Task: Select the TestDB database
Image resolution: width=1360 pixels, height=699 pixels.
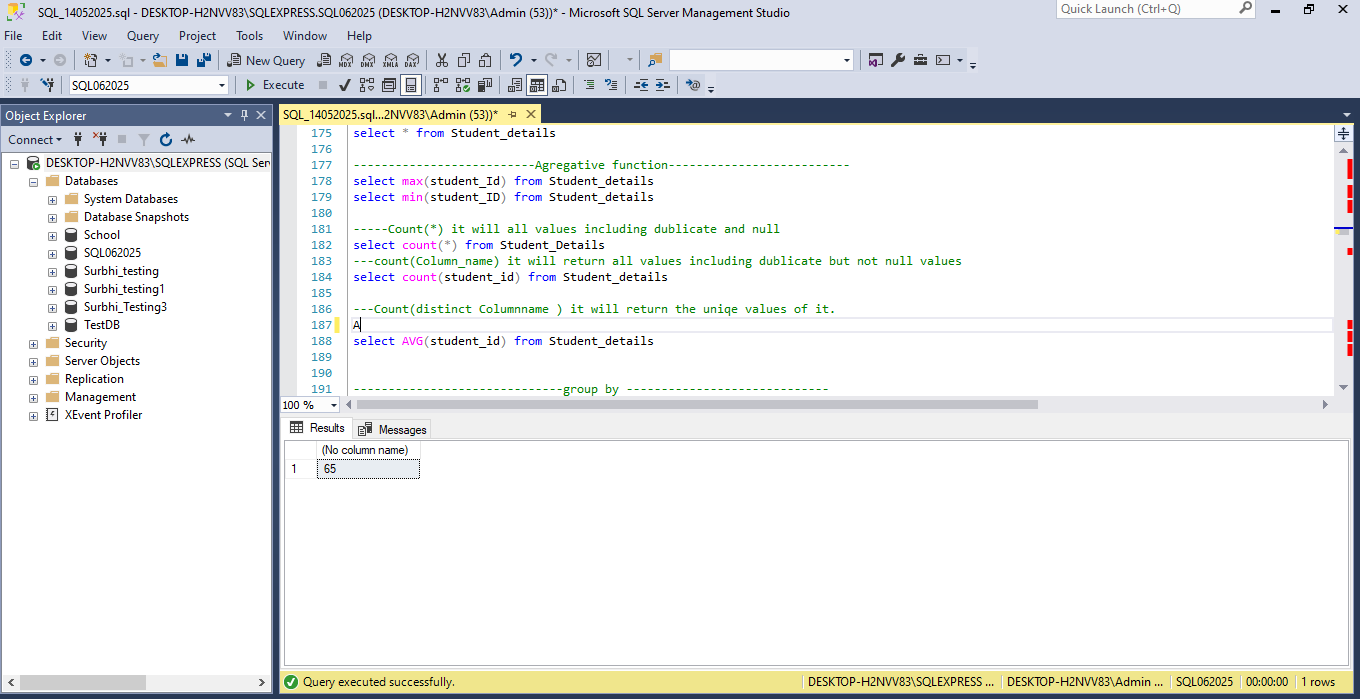Action: tap(102, 325)
